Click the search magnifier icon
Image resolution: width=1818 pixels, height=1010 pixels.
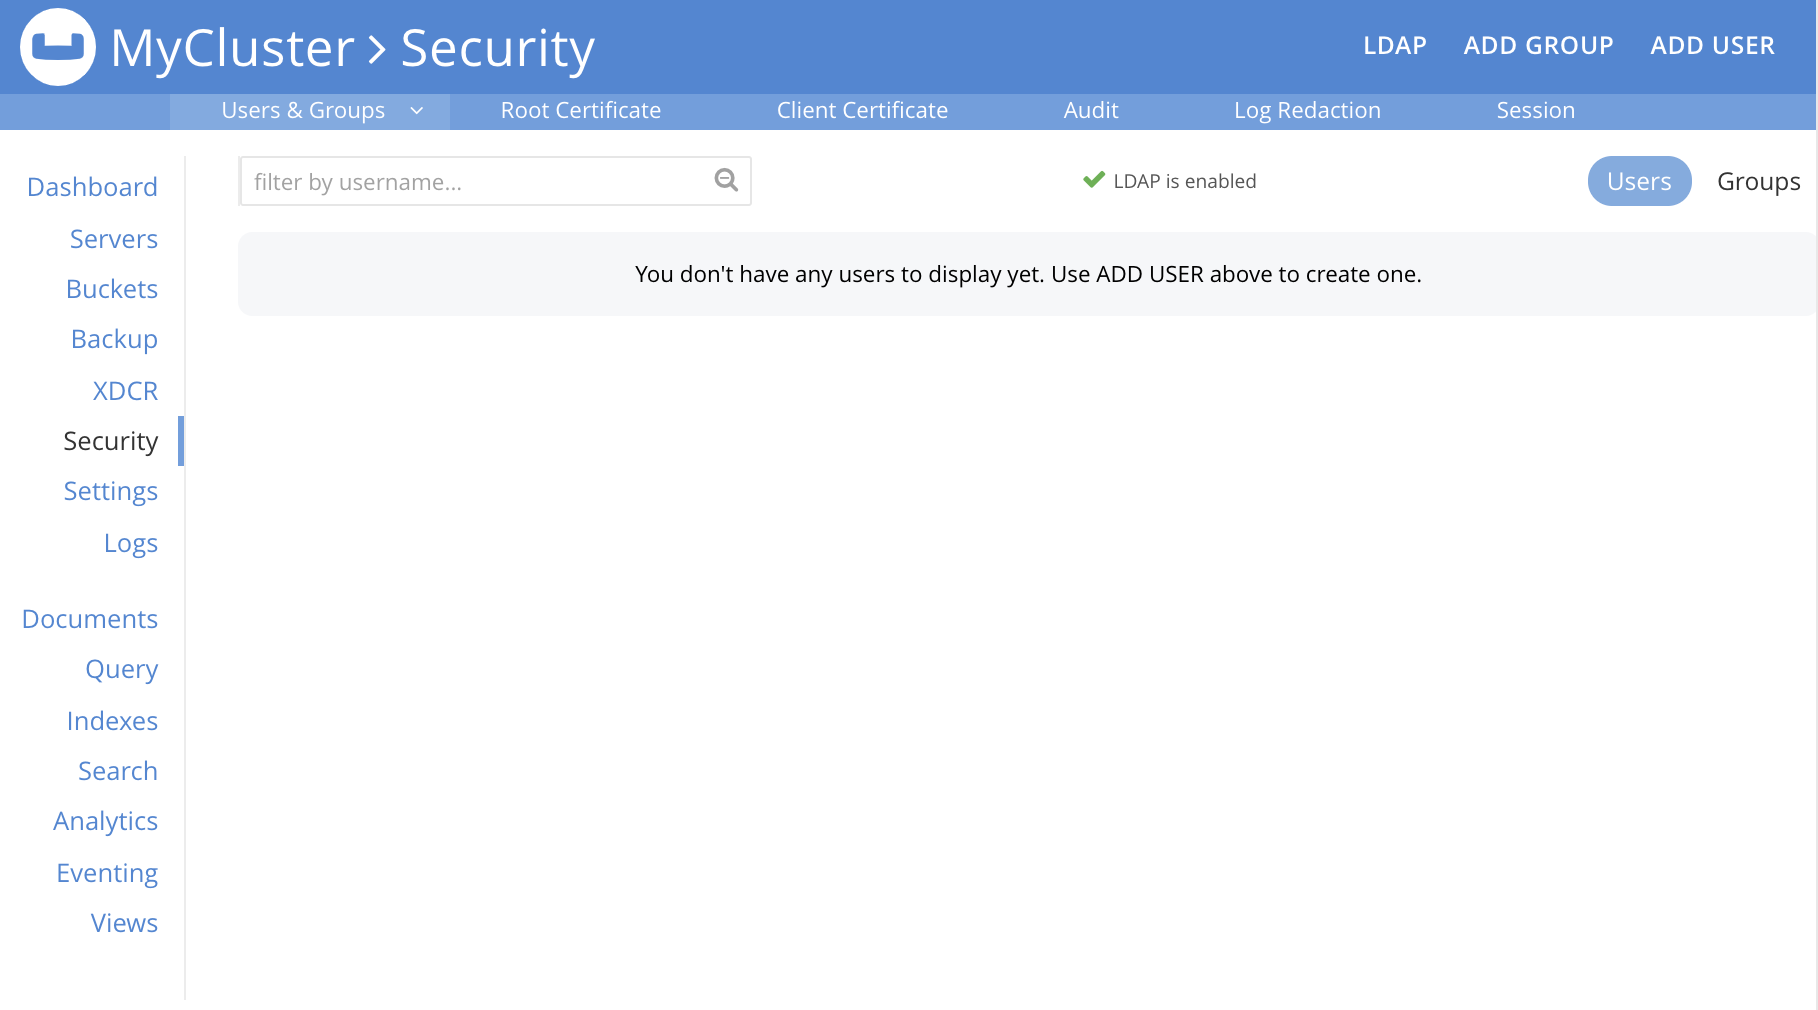726,180
